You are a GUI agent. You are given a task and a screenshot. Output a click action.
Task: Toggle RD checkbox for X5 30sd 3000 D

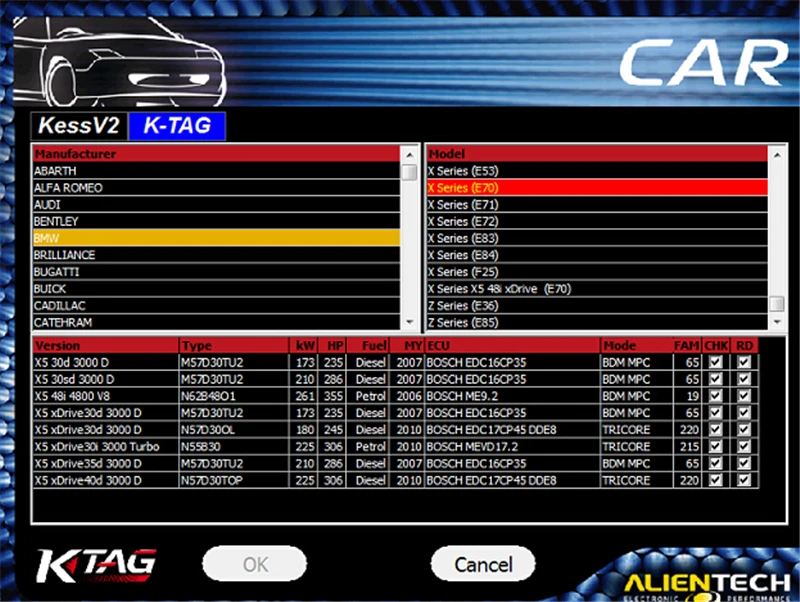point(744,379)
